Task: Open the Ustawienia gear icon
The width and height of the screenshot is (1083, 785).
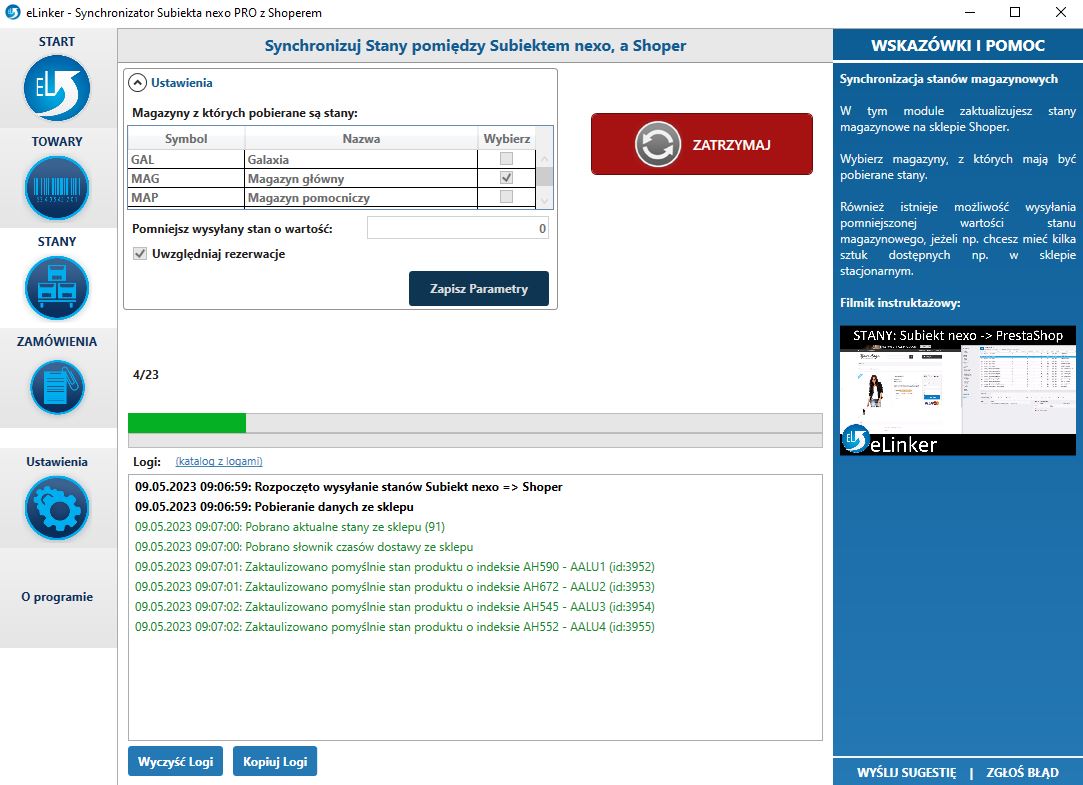Action: pos(57,508)
